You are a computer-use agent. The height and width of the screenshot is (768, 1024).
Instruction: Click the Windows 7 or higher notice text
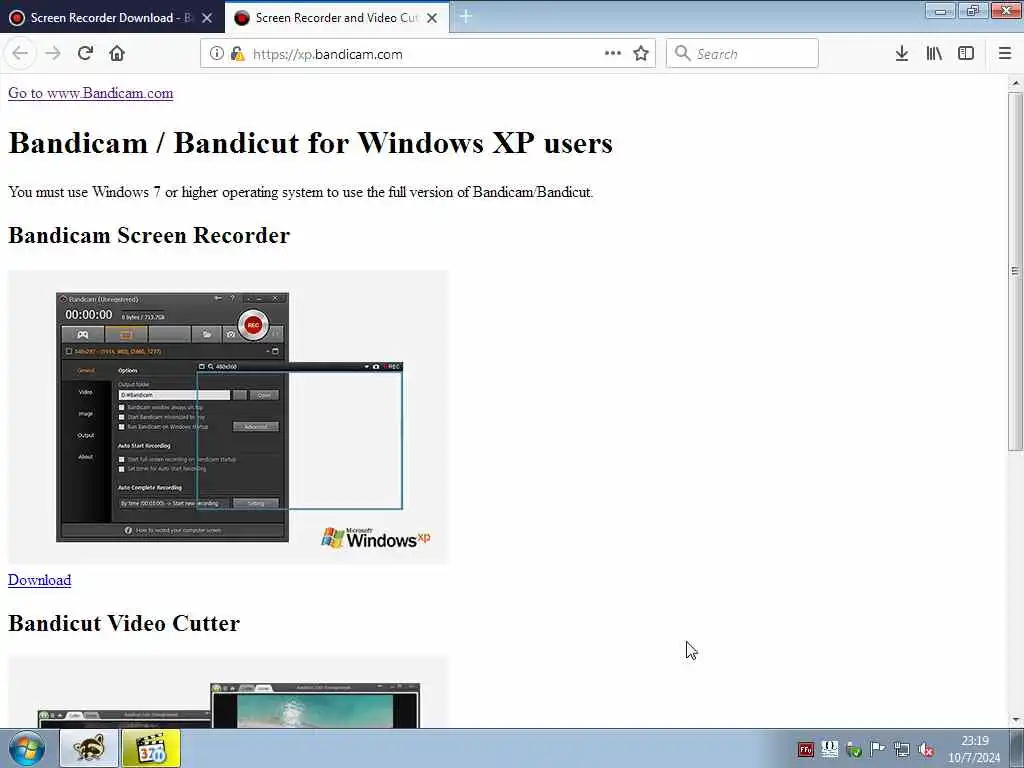[x=300, y=192]
